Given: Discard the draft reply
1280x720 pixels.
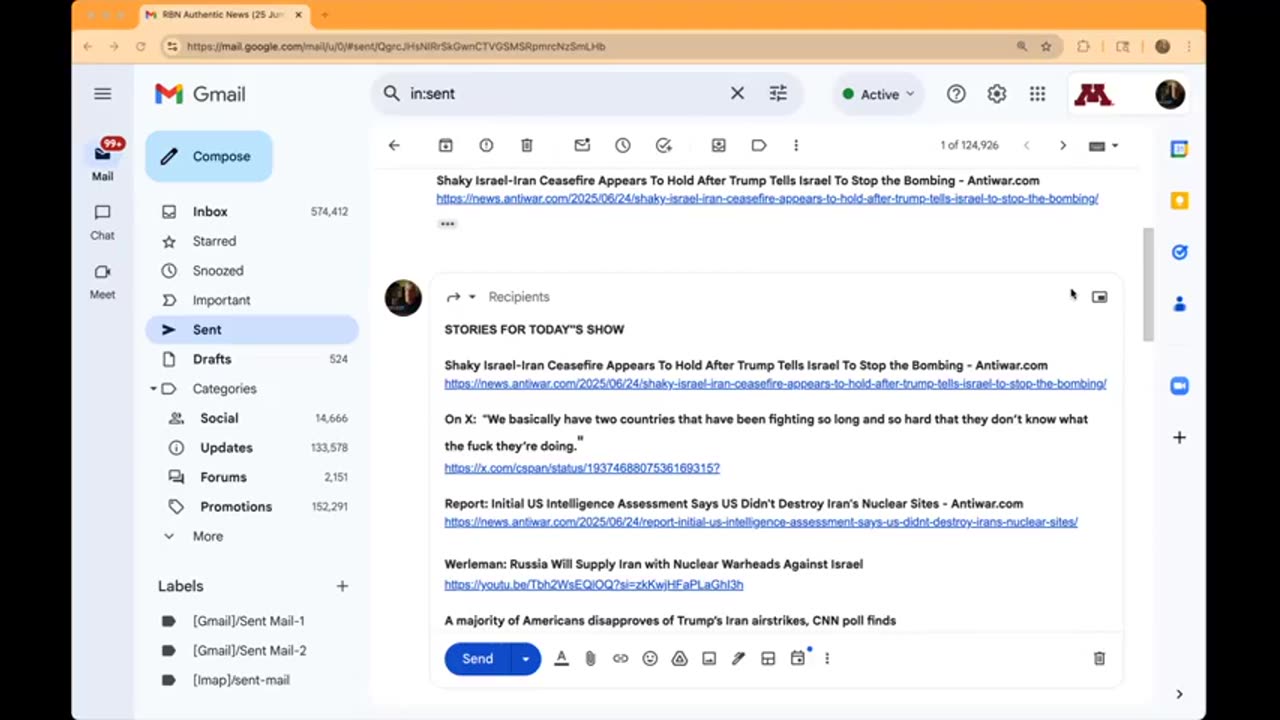Looking at the screenshot, I should pyautogui.click(x=1099, y=658).
